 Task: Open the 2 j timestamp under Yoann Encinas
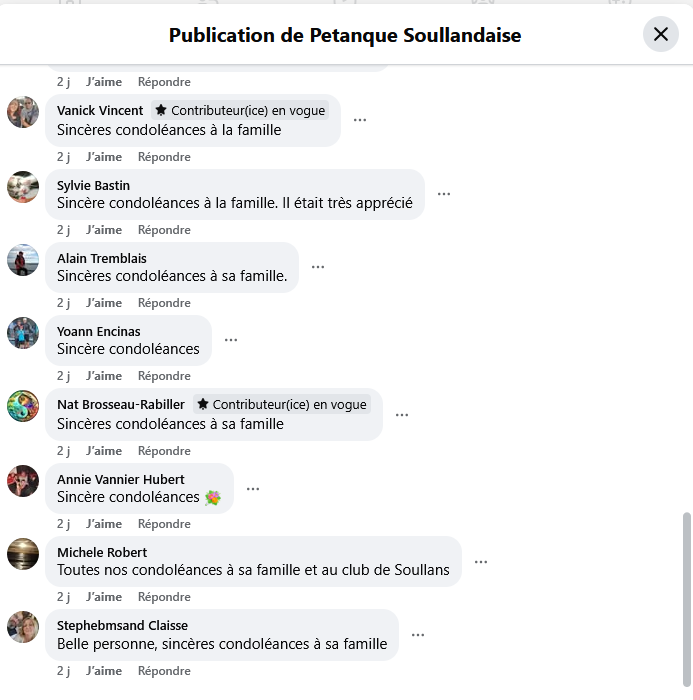coord(63,376)
